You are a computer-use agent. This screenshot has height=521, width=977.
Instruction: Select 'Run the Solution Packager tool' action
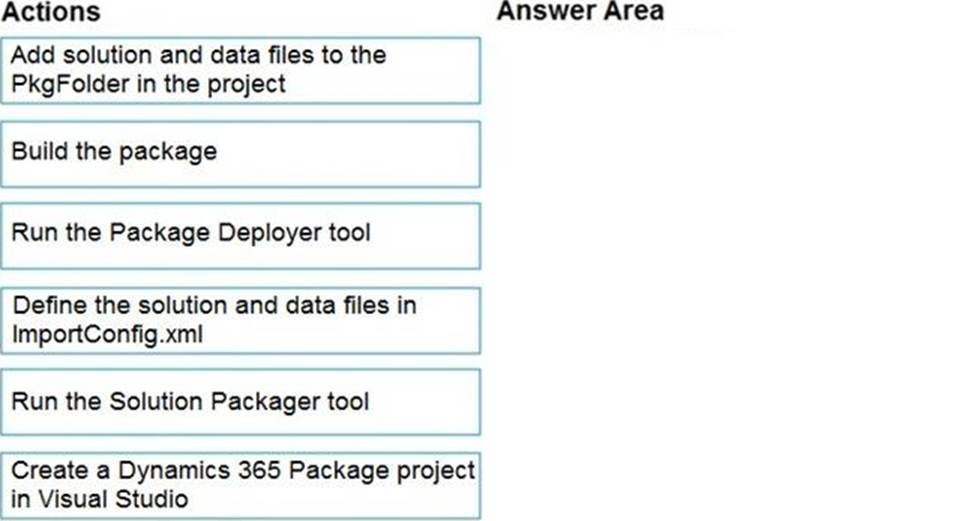click(241, 402)
